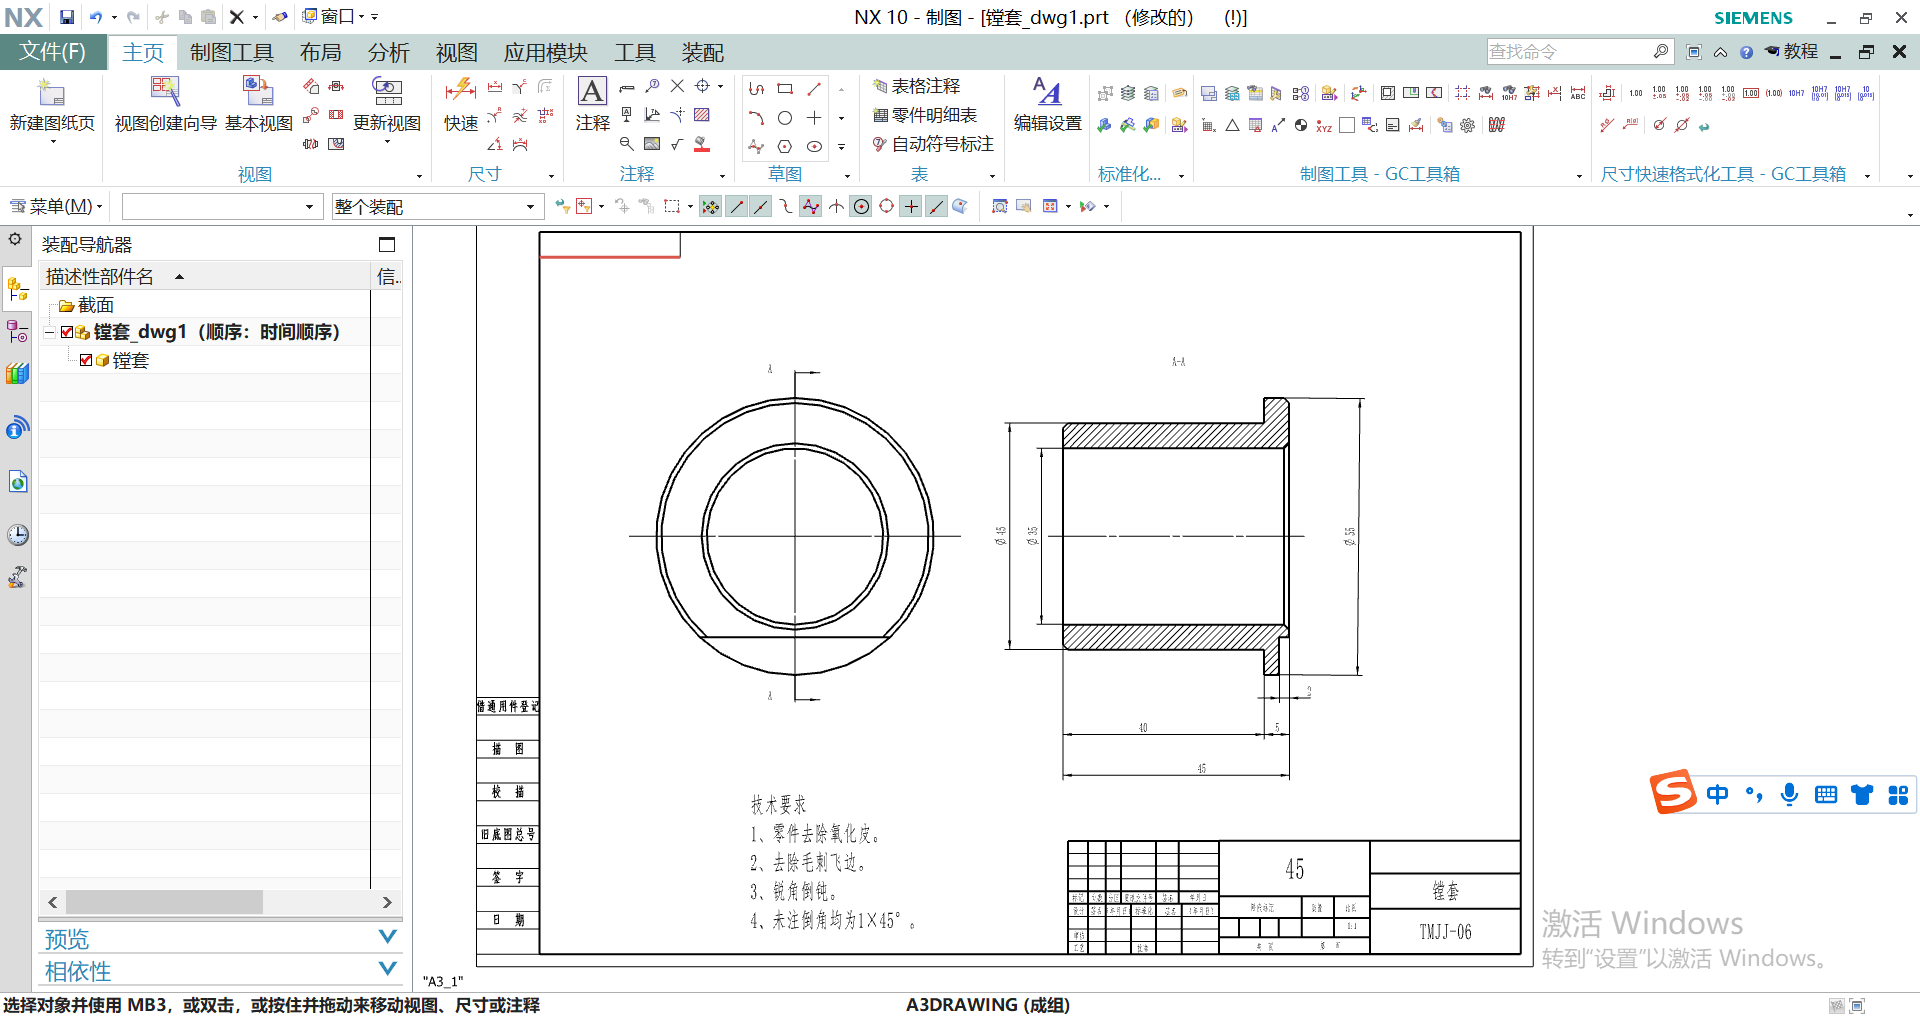The height and width of the screenshot is (1017, 1920).
Task: Sort by the 描述性部件名 column header
Action: pyautogui.click(x=204, y=277)
